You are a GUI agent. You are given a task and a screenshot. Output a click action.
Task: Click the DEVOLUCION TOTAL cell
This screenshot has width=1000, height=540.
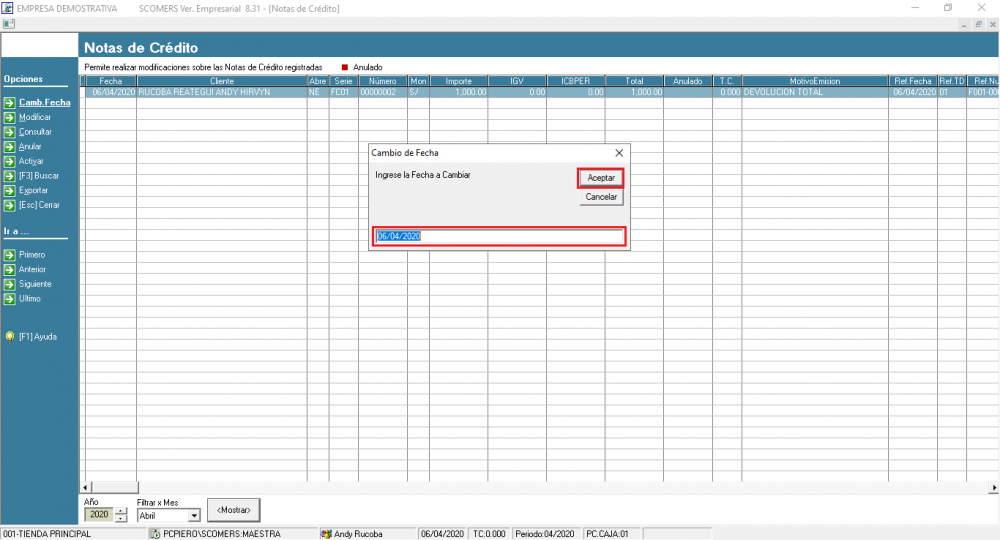815,92
